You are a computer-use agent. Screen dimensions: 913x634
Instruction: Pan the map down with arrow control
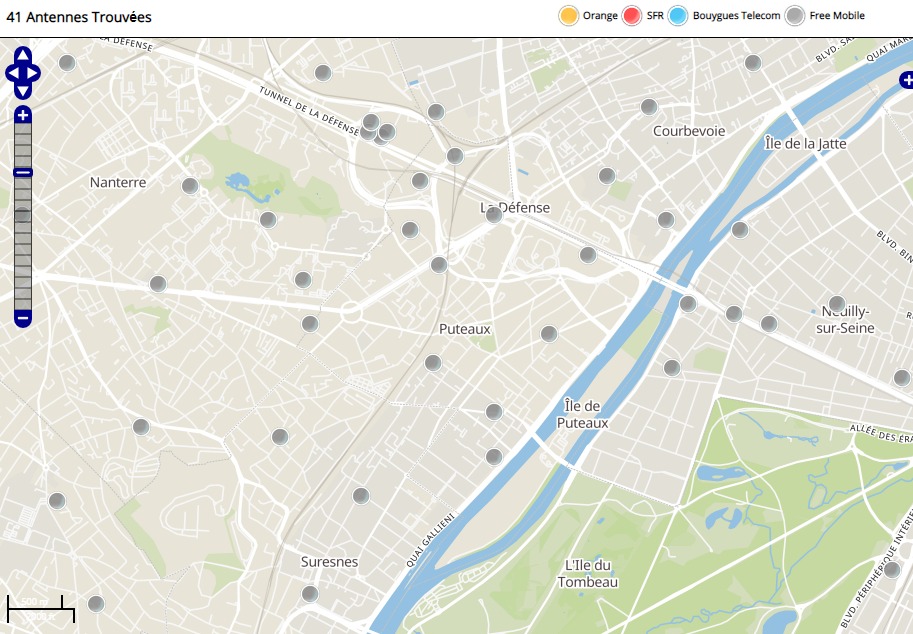tap(23, 90)
